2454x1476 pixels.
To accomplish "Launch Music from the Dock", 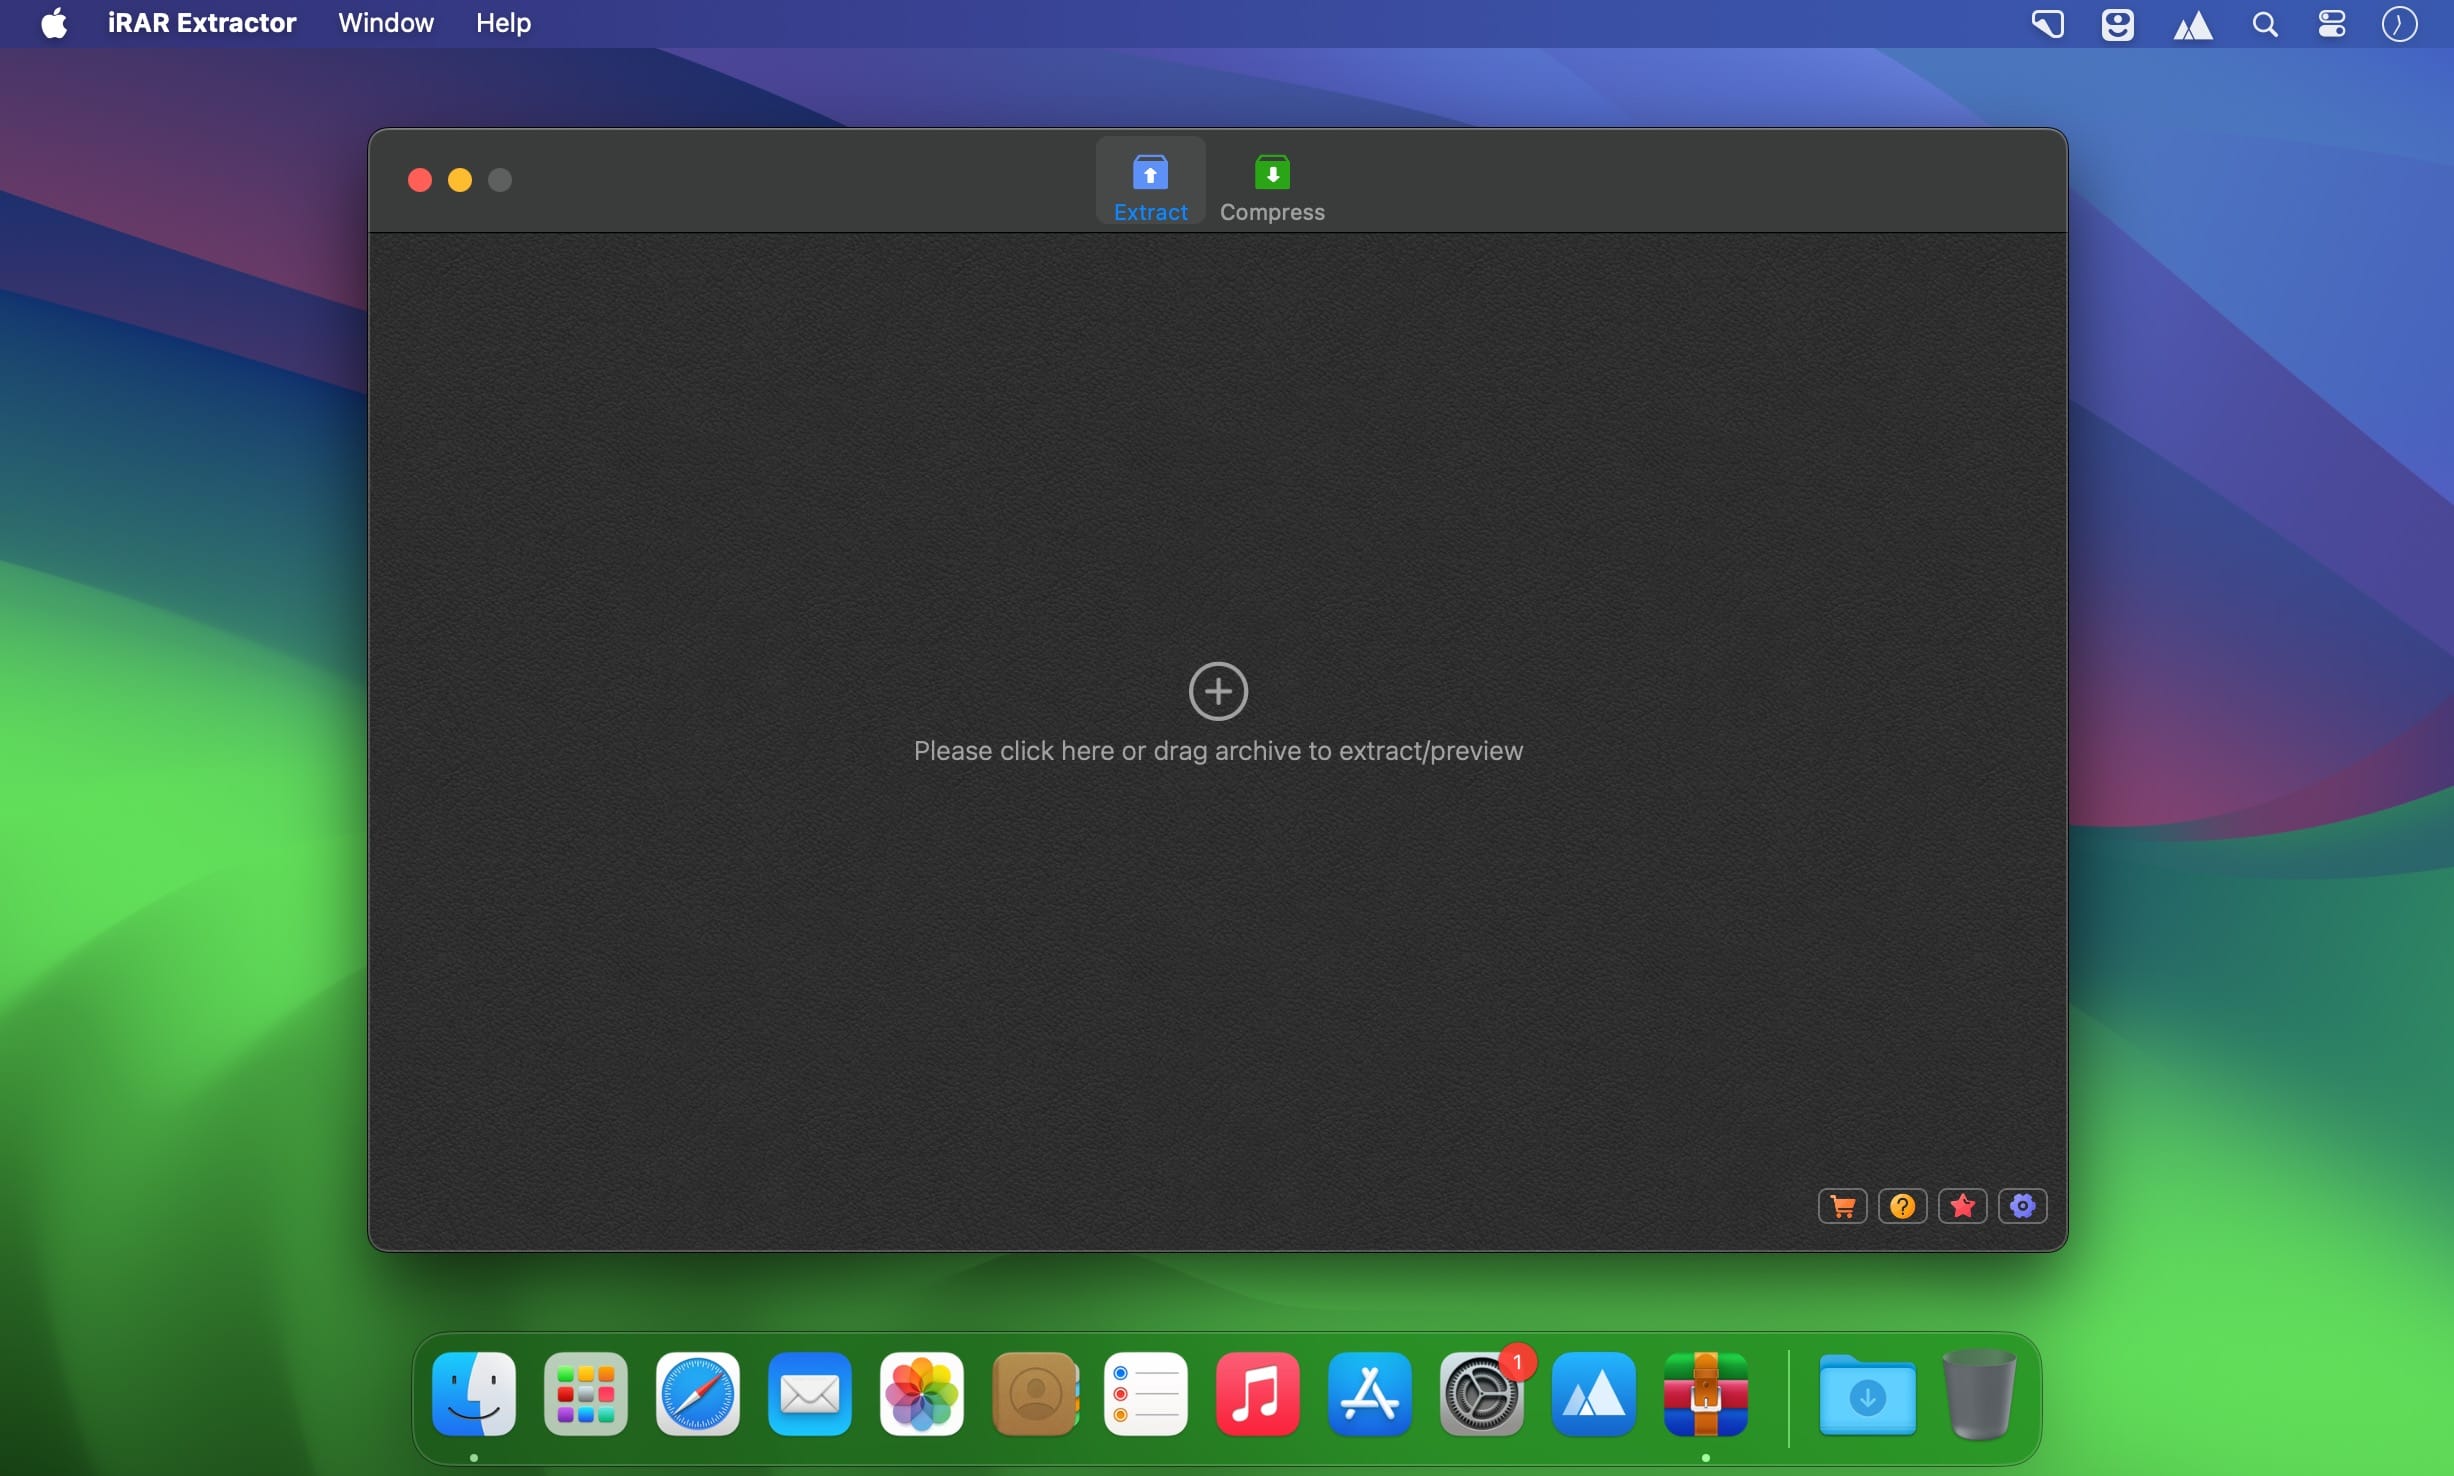I will pyautogui.click(x=1258, y=1394).
